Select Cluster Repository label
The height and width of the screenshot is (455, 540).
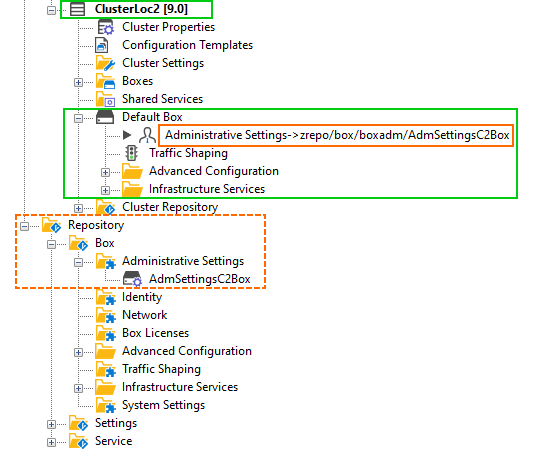pyautogui.click(x=170, y=207)
